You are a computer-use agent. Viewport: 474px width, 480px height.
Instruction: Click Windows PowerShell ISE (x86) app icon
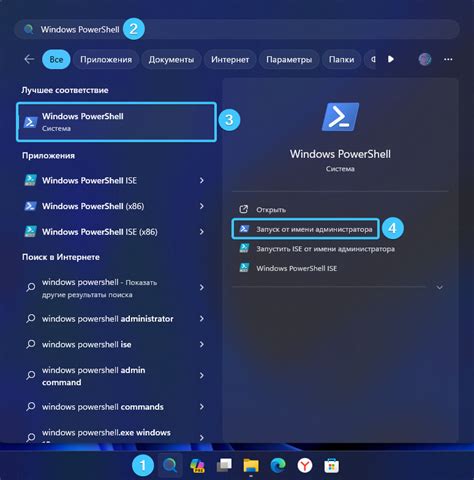coord(31,232)
